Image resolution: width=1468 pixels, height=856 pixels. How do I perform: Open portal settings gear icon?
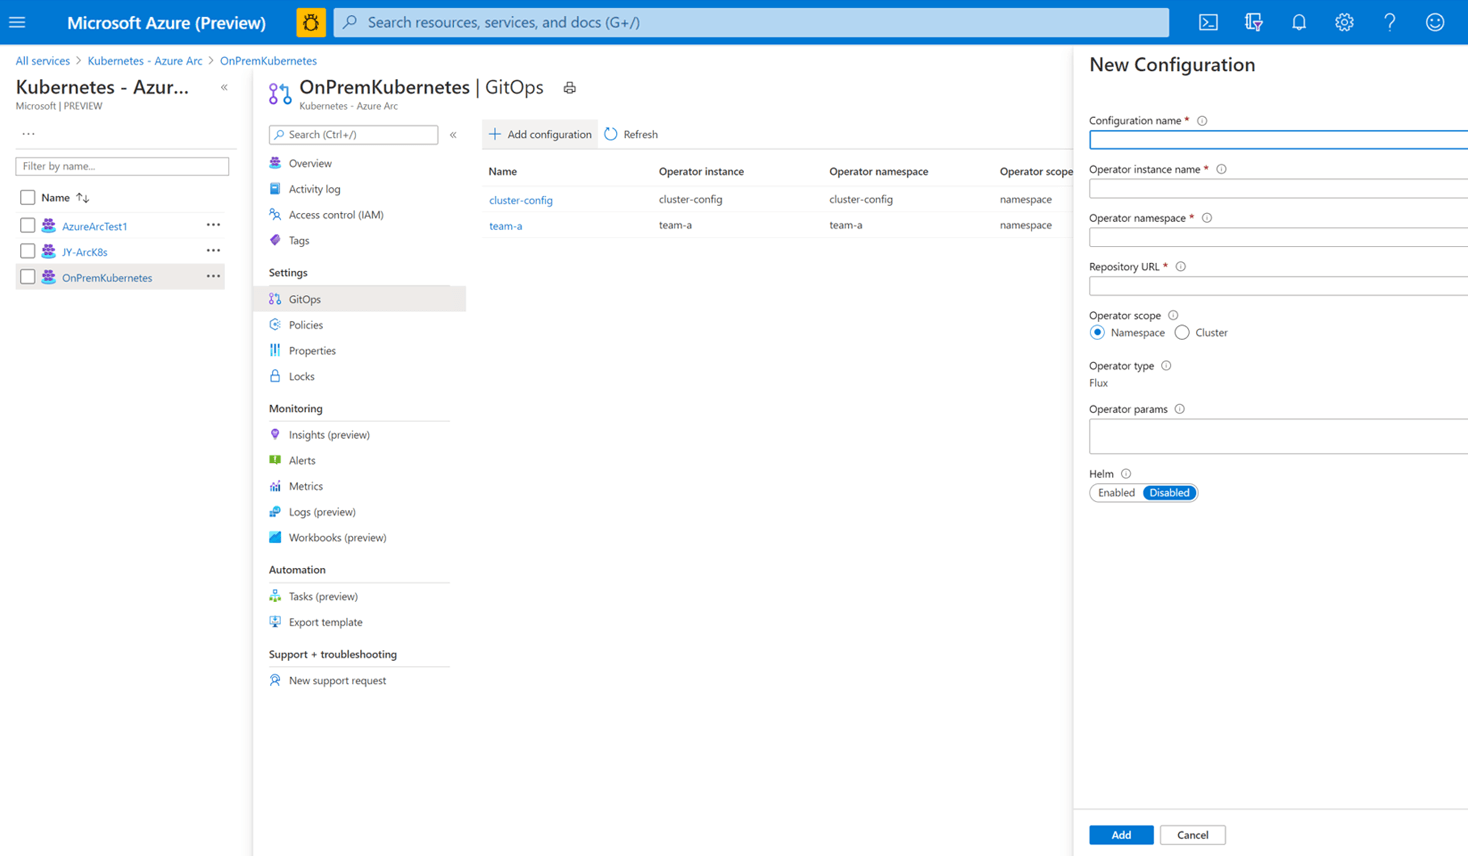[x=1344, y=22]
